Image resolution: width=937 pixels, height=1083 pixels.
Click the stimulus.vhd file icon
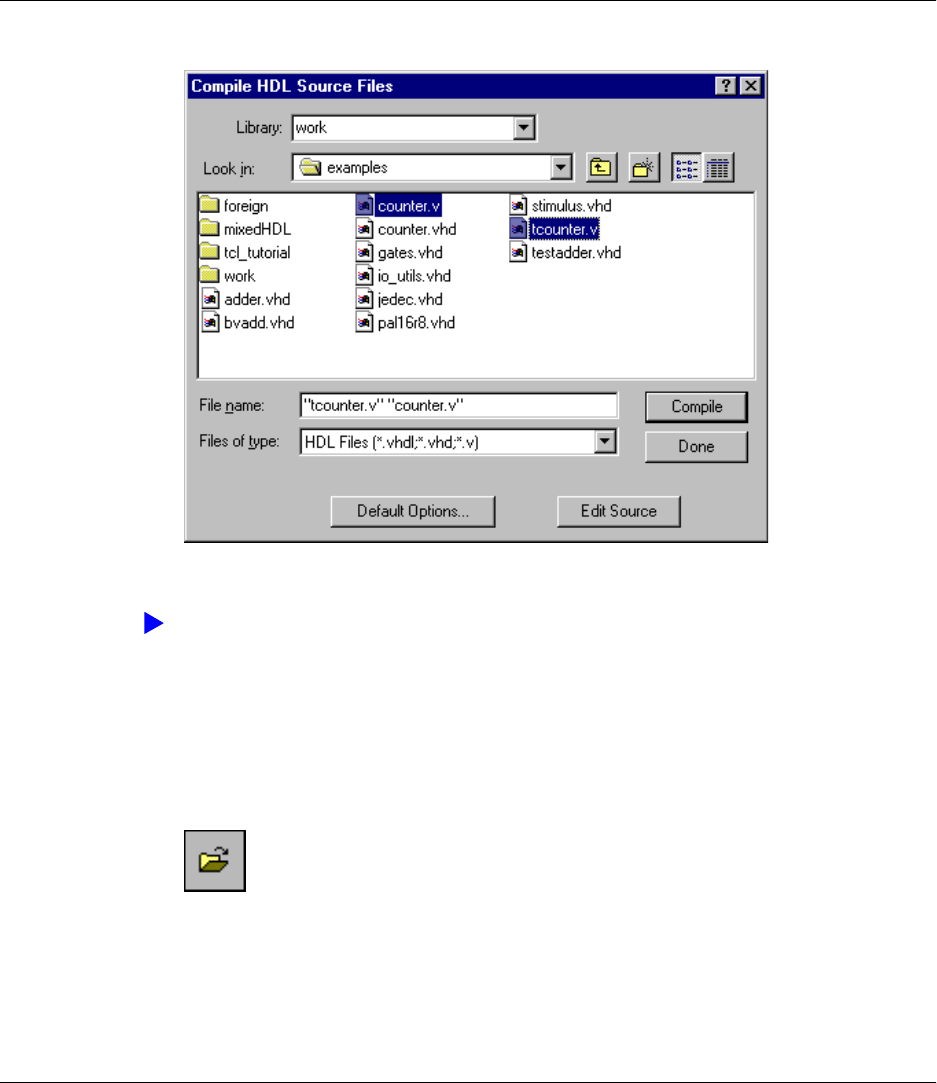pos(518,206)
